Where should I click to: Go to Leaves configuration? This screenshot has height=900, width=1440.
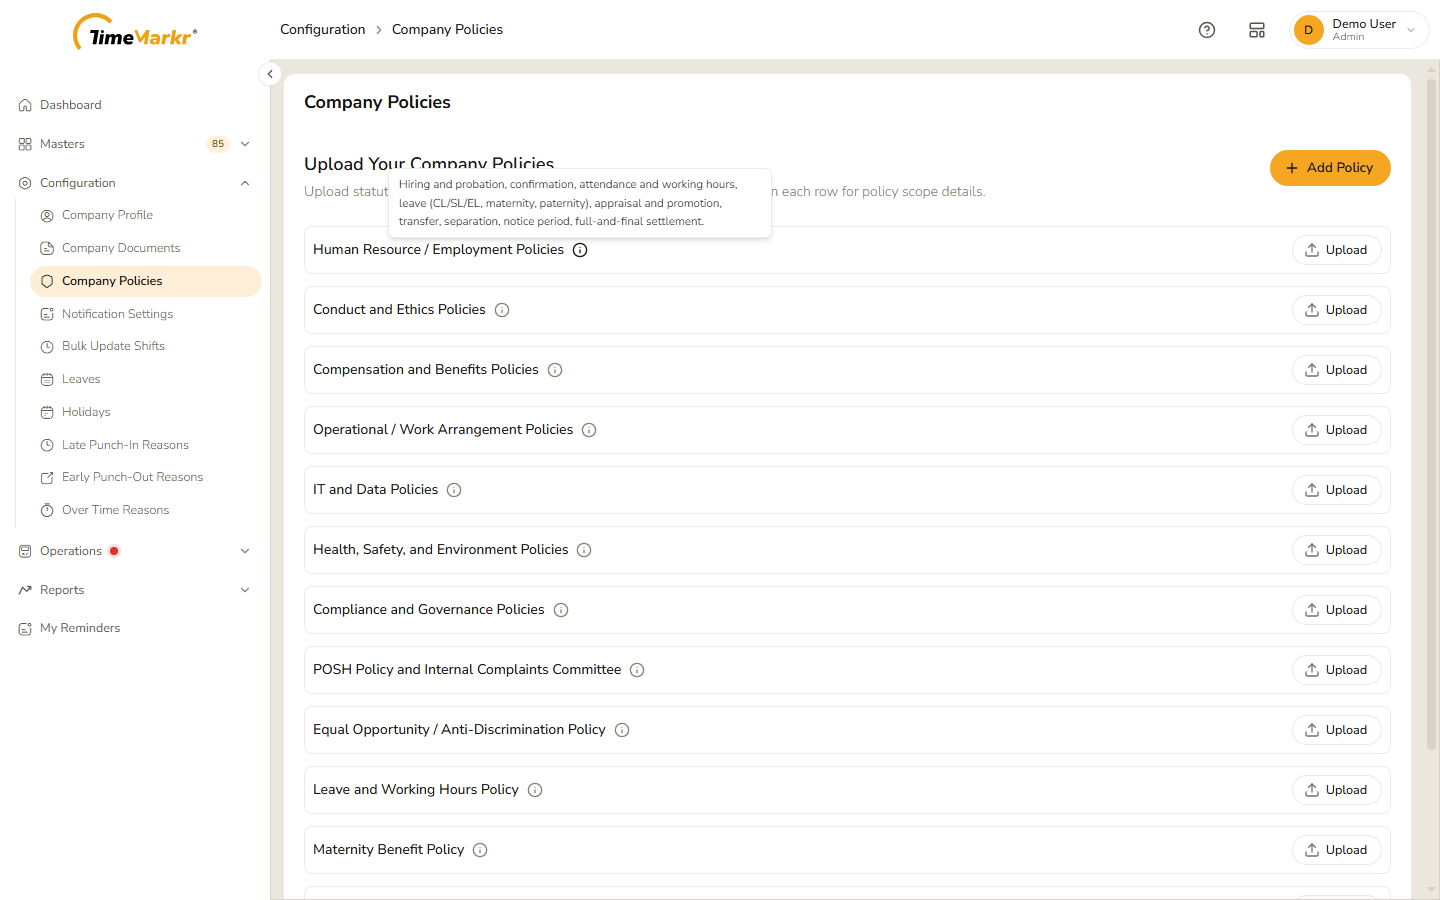[146, 379]
